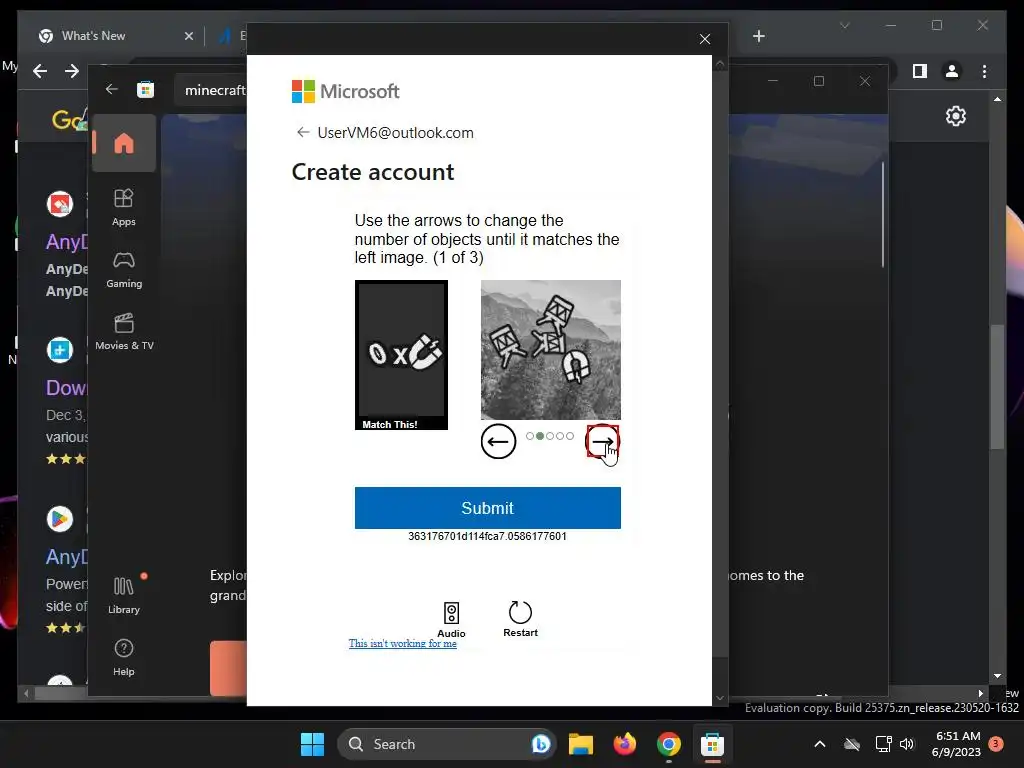The image size is (1024, 768).
Task: Click the Microsoft Store search box
Action: click(x=210, y=89)
